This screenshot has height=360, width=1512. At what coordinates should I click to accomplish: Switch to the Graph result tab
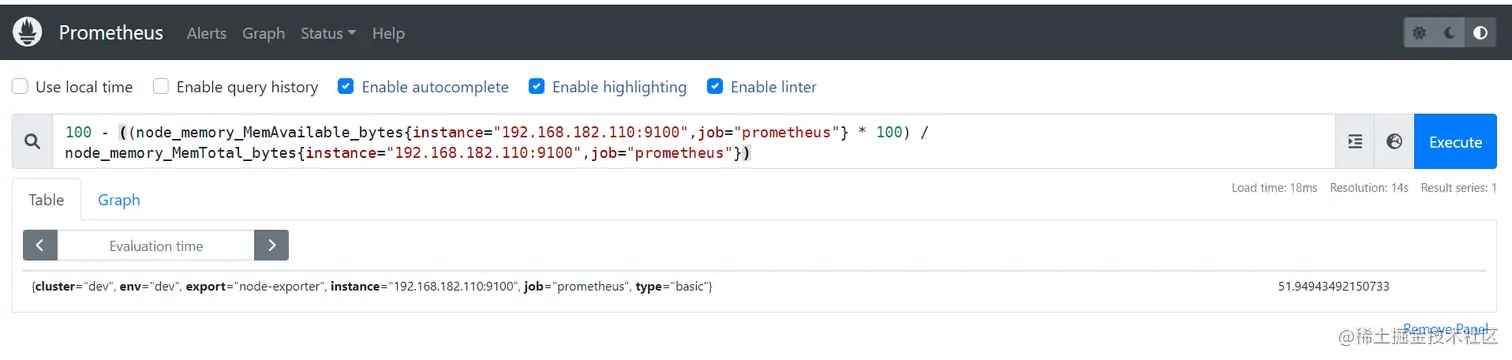point(119,200)
